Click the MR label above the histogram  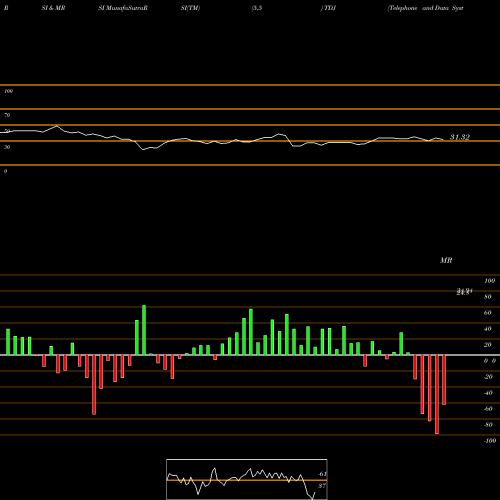coord(446,260)
